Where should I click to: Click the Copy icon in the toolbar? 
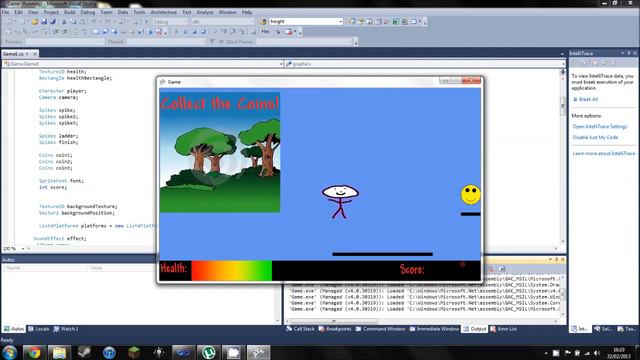click(x=73, y=22)
